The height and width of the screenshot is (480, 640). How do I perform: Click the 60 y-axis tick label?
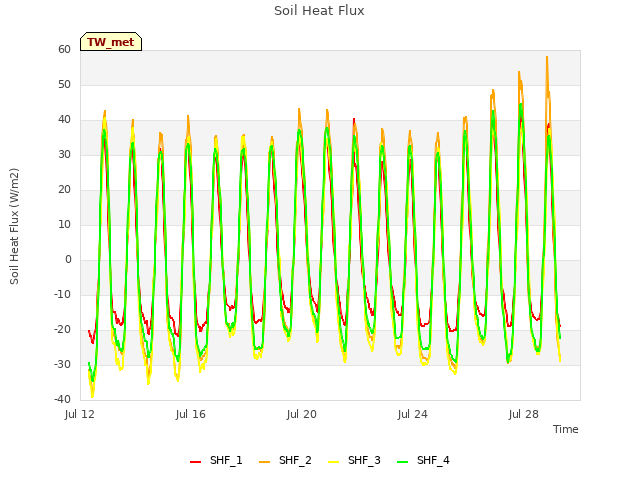coord(64,49)
